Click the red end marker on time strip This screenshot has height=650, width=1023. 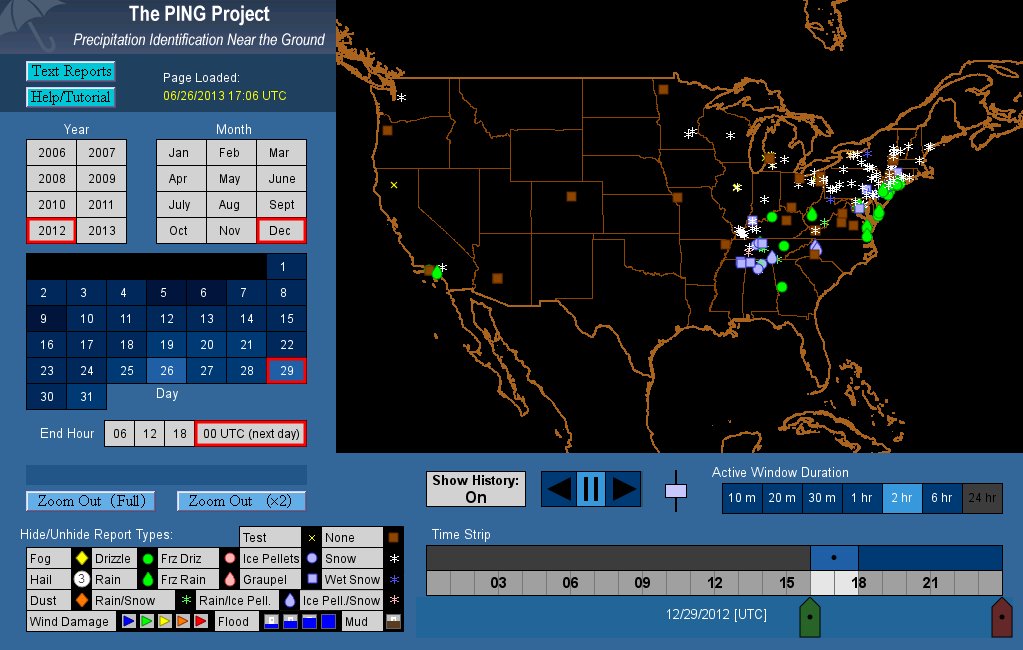click(x=1001, y=619)
